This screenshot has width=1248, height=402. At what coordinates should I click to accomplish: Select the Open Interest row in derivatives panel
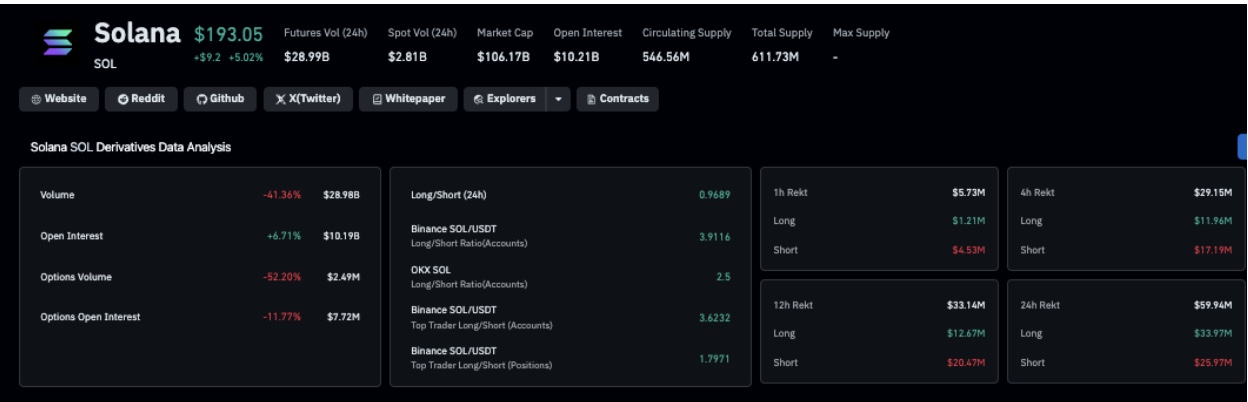click(x=200, y=235)
